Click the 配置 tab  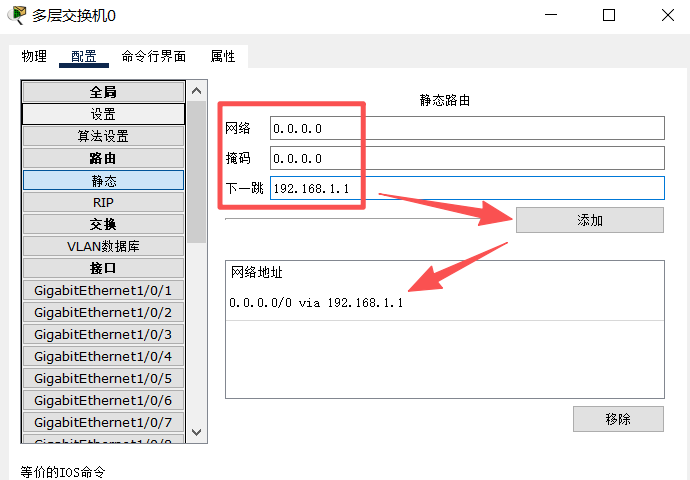pos(84,56)
